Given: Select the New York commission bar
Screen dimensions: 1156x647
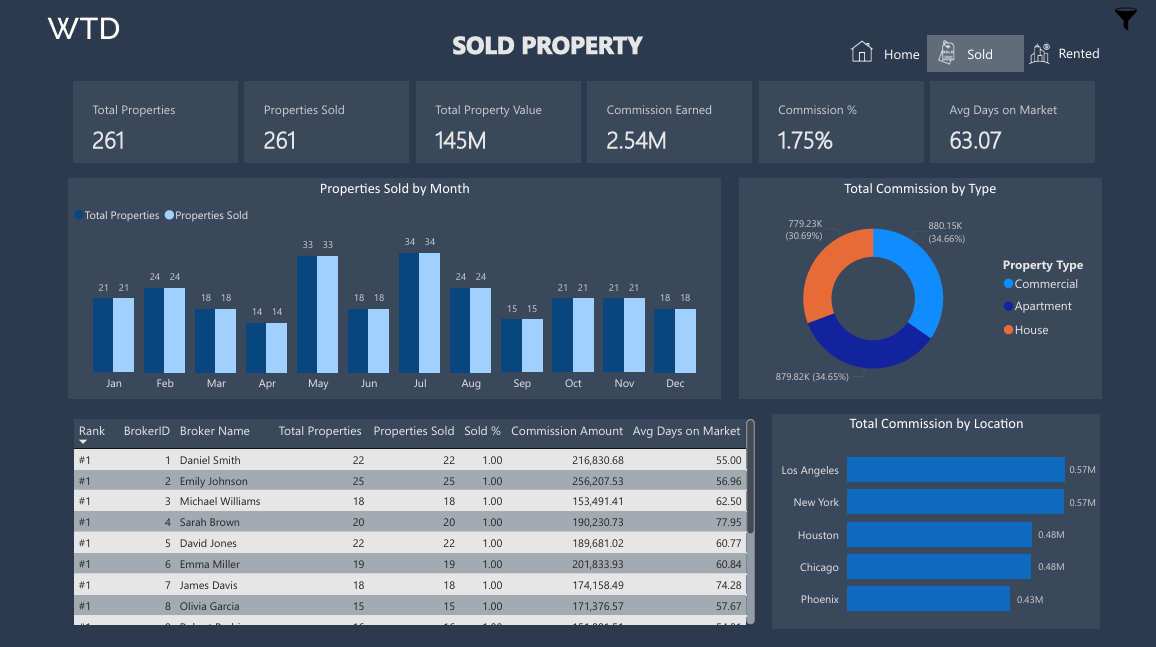Looking at the screenshot, I should [955, 502].
